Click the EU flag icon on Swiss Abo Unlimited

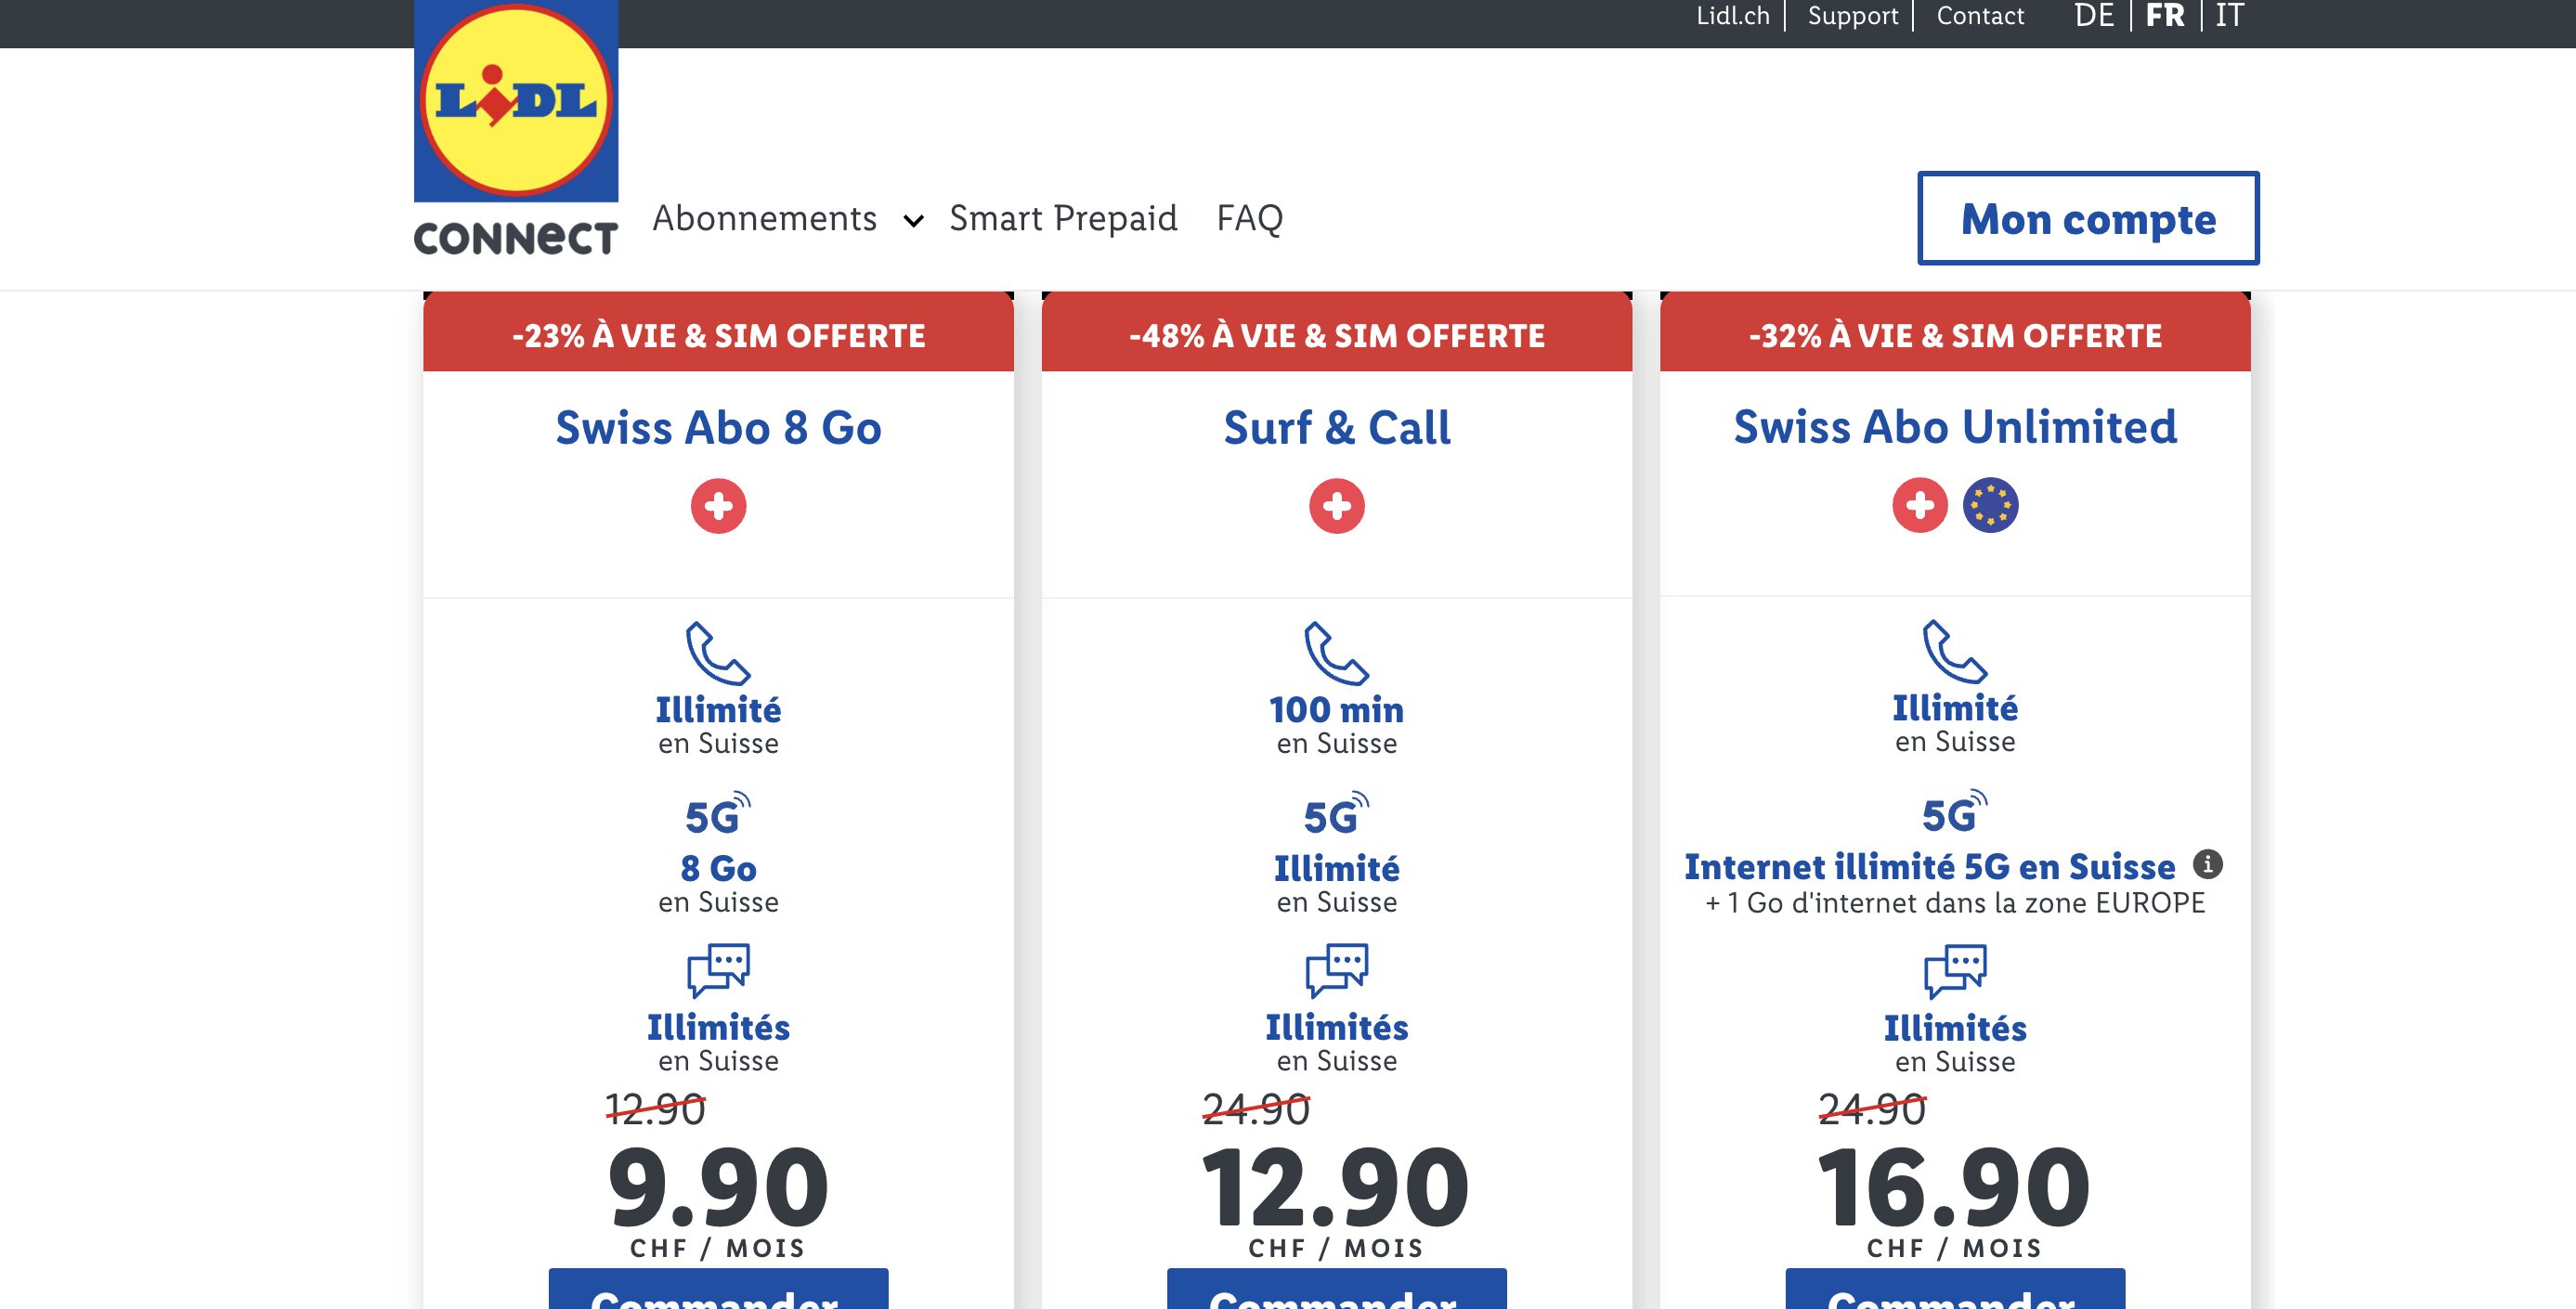click(x=1990, y=505)
